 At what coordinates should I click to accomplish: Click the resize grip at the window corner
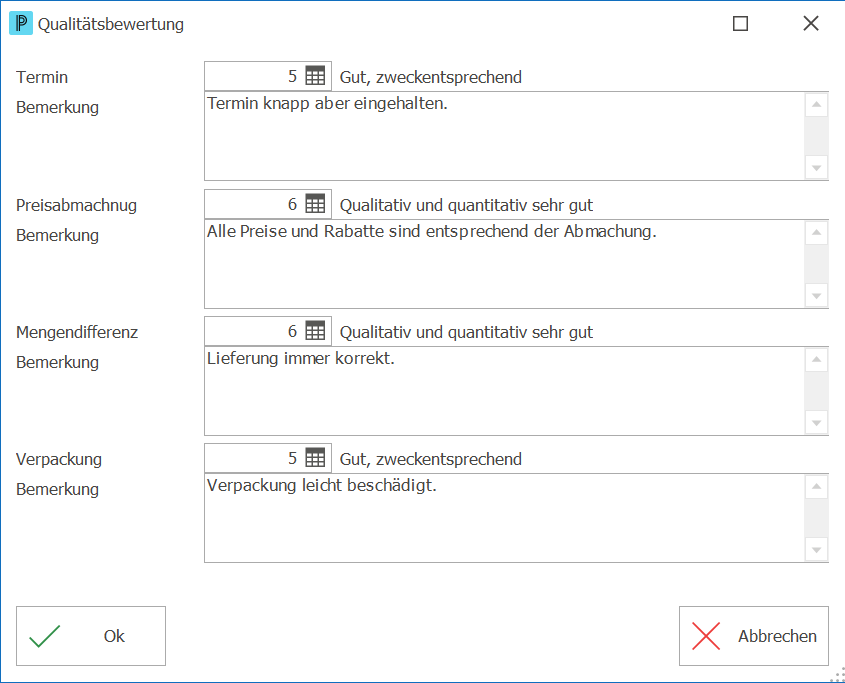pos(839,675)
